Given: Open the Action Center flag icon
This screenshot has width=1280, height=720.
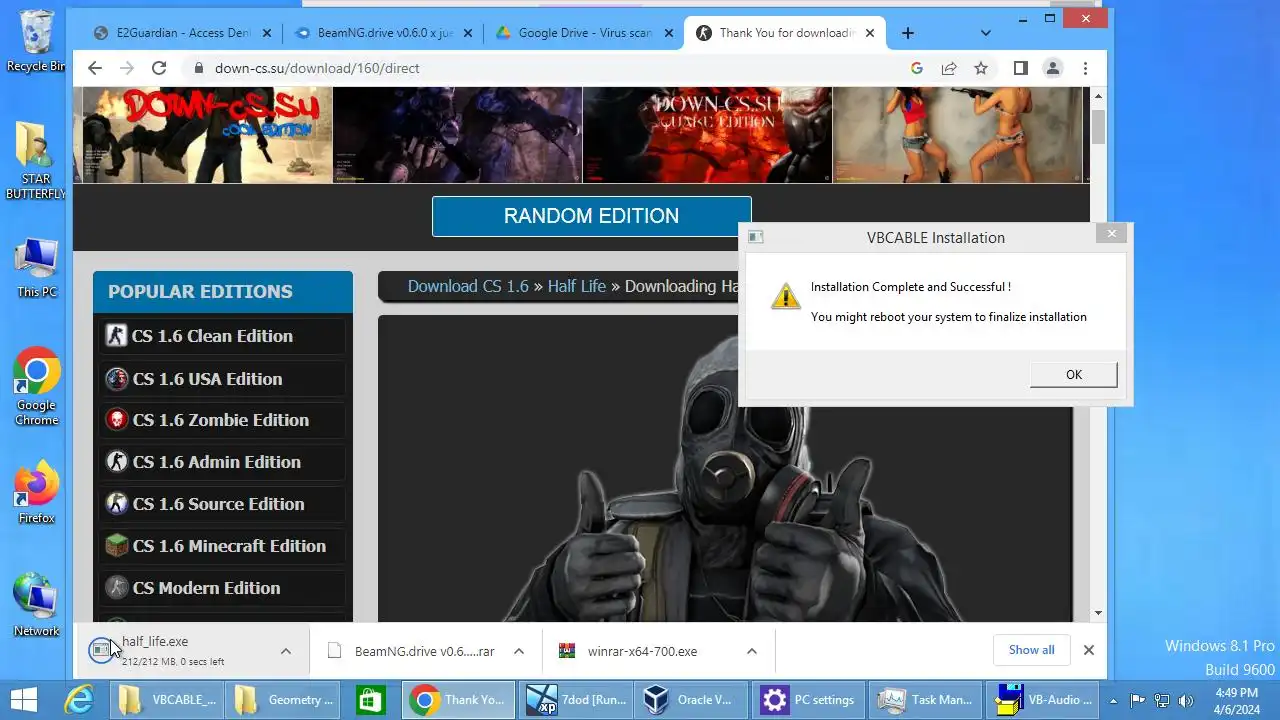Looking at the screenshot, I should 1138,700.
